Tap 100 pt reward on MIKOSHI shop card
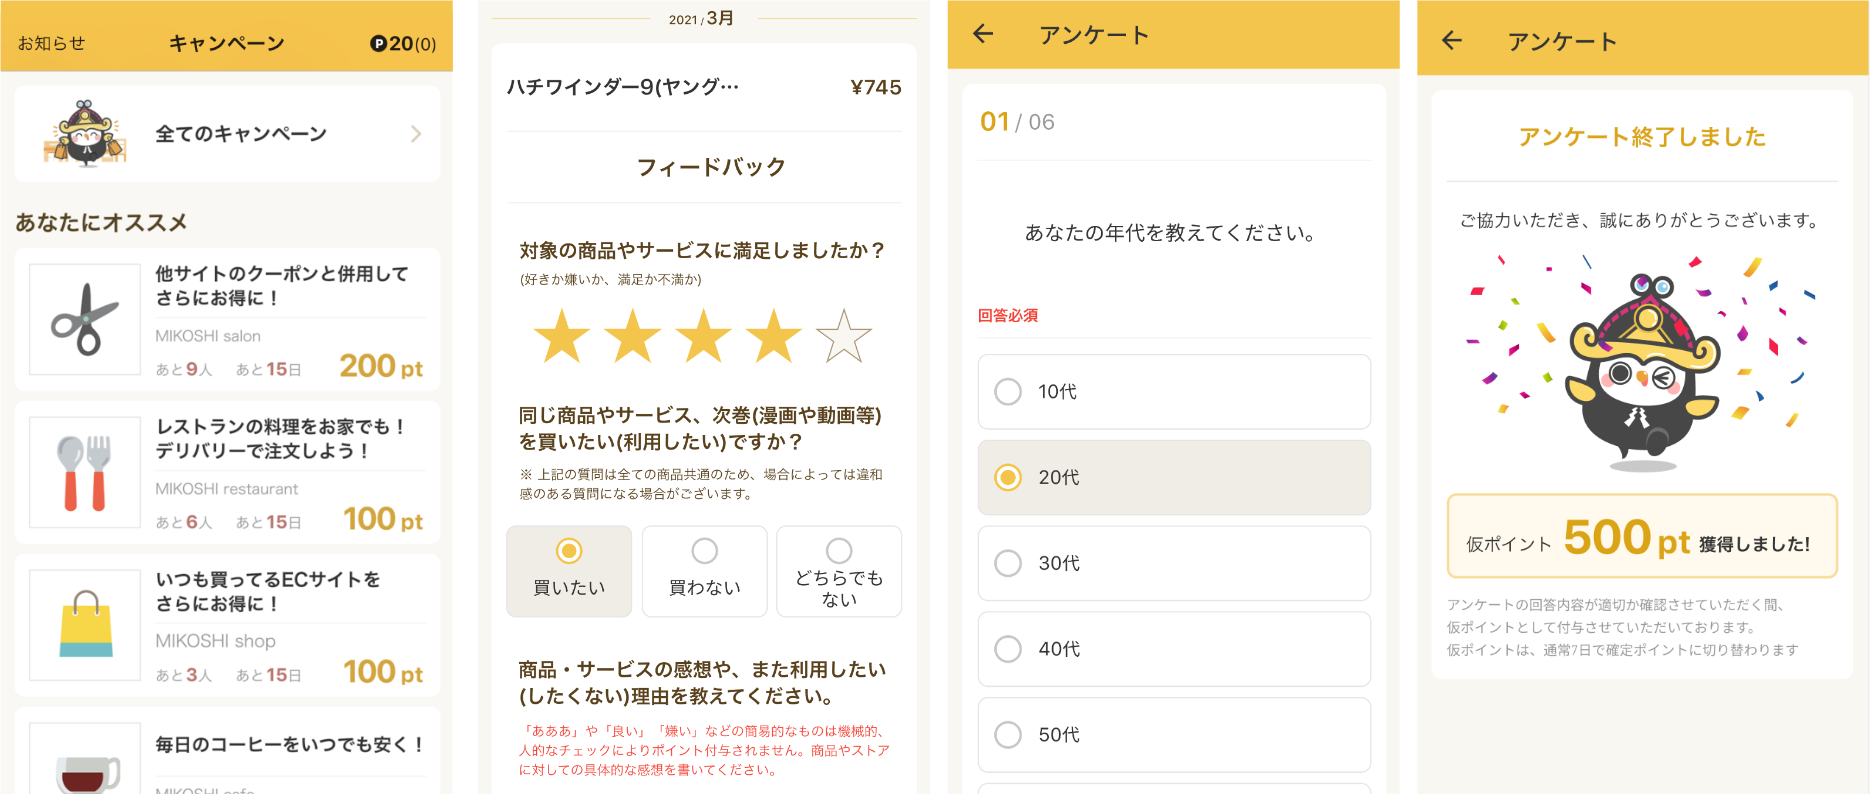This screenshot has height=794, width=1870. click(x=383, y=673)
